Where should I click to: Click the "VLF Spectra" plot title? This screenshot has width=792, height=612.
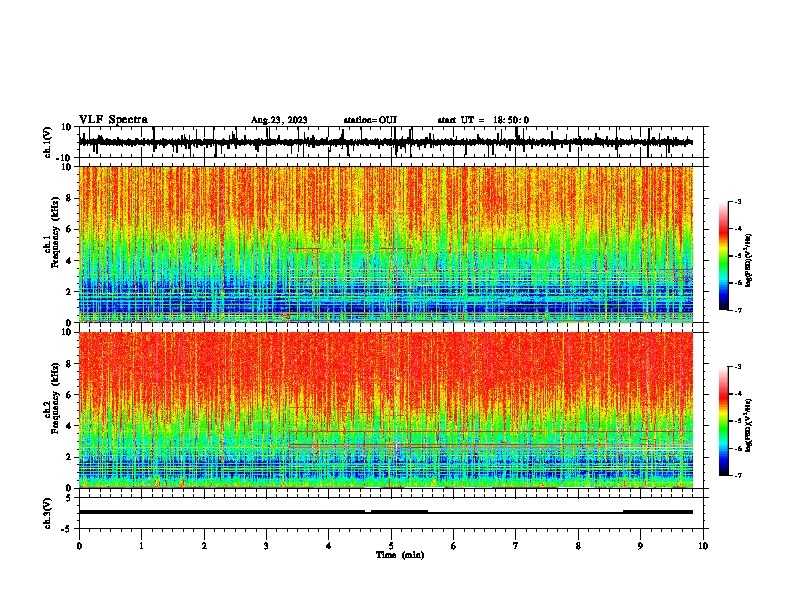coord(113,120)
